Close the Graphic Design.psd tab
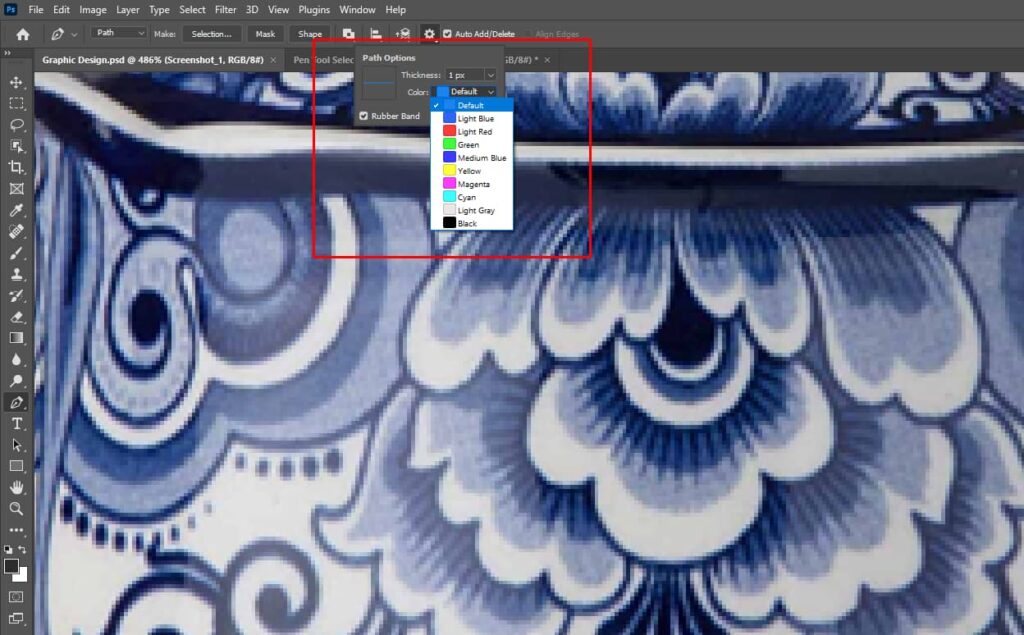Screen dimensions: 1024x635 pyautogui.click(x=273, y=60)
